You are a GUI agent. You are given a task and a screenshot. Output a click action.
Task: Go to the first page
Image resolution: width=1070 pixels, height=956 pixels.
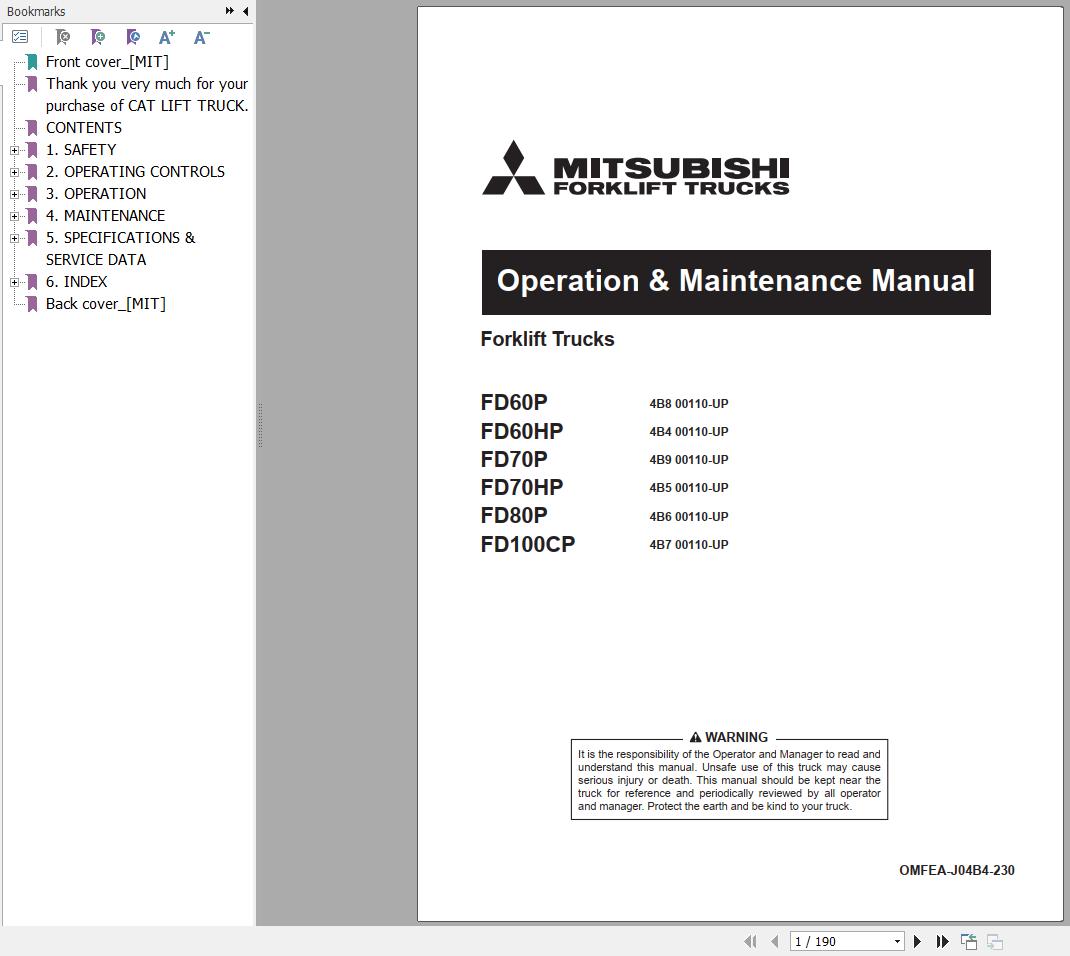click(751, 942)
